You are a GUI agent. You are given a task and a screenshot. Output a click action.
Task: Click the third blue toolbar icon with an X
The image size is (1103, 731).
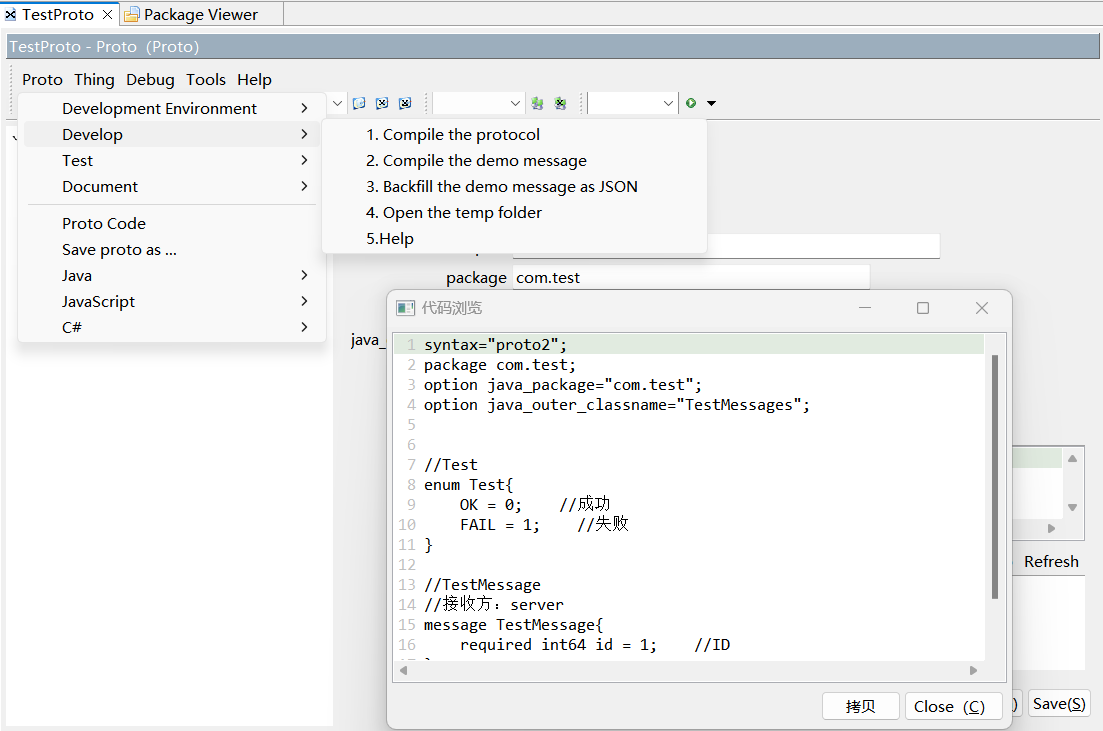(405, 103)
